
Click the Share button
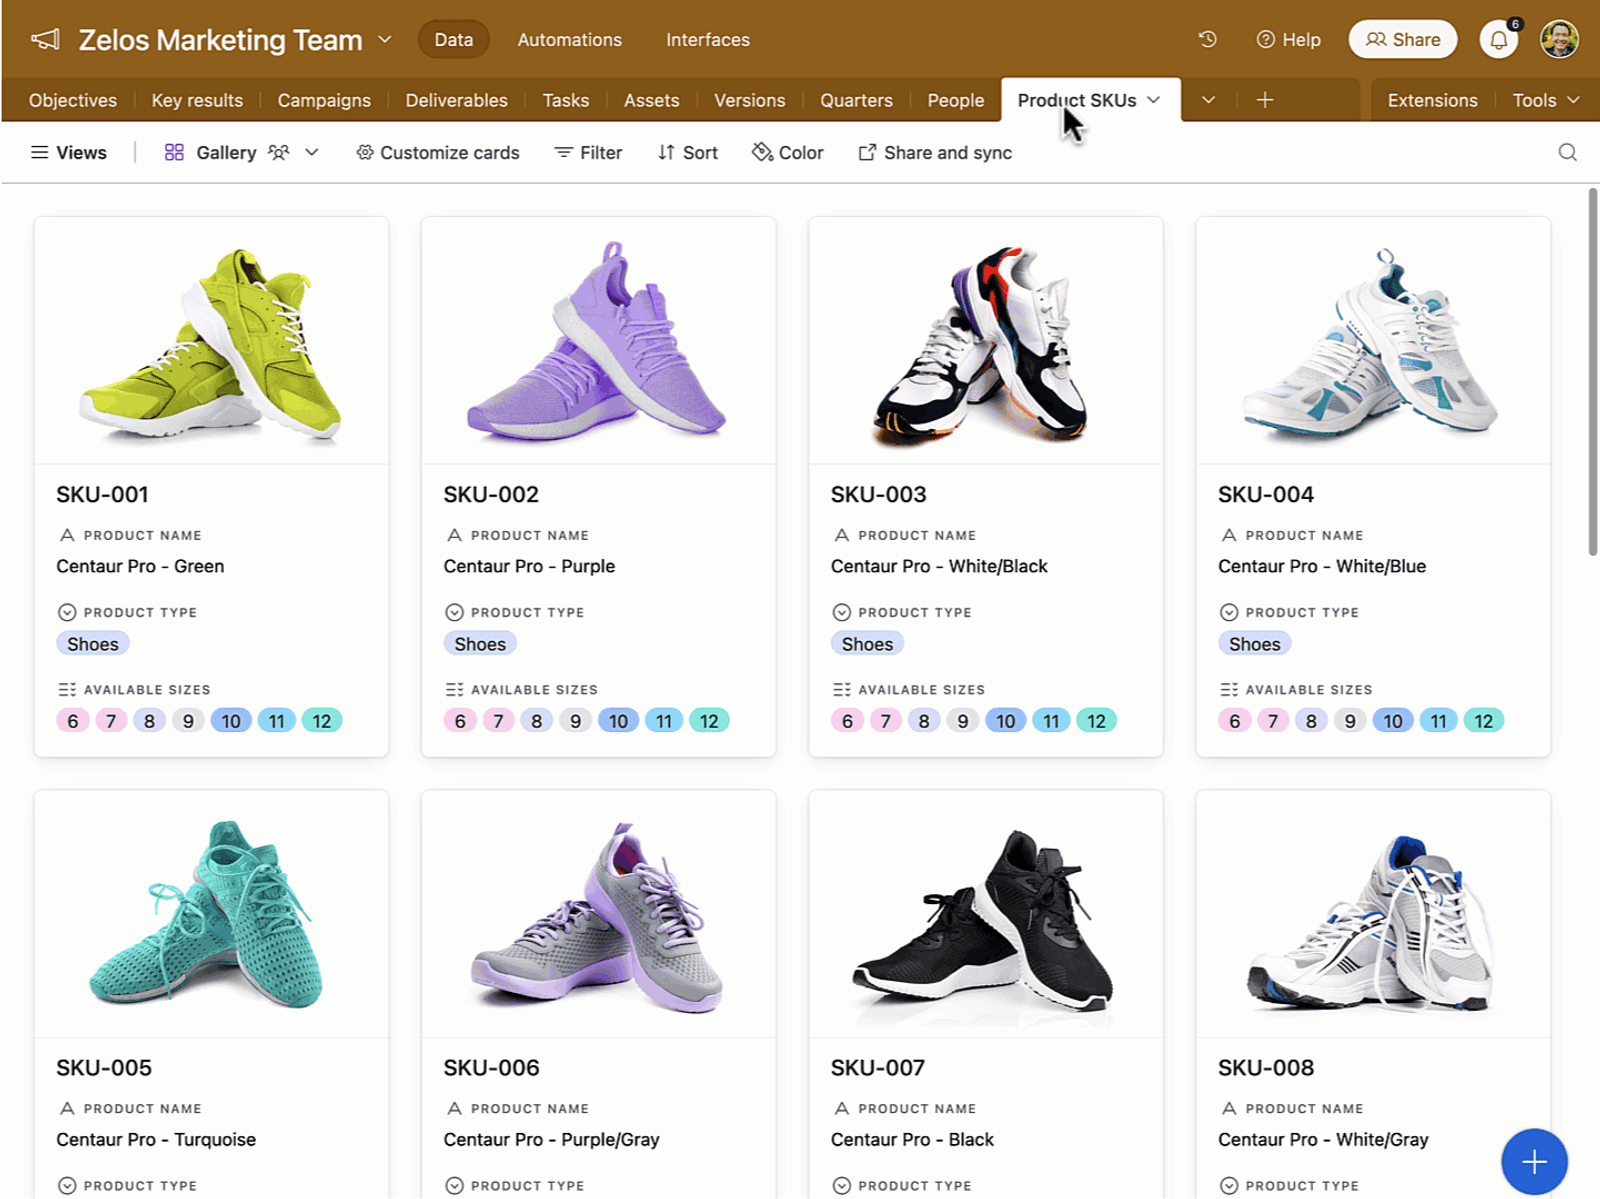coord(1403,39)
